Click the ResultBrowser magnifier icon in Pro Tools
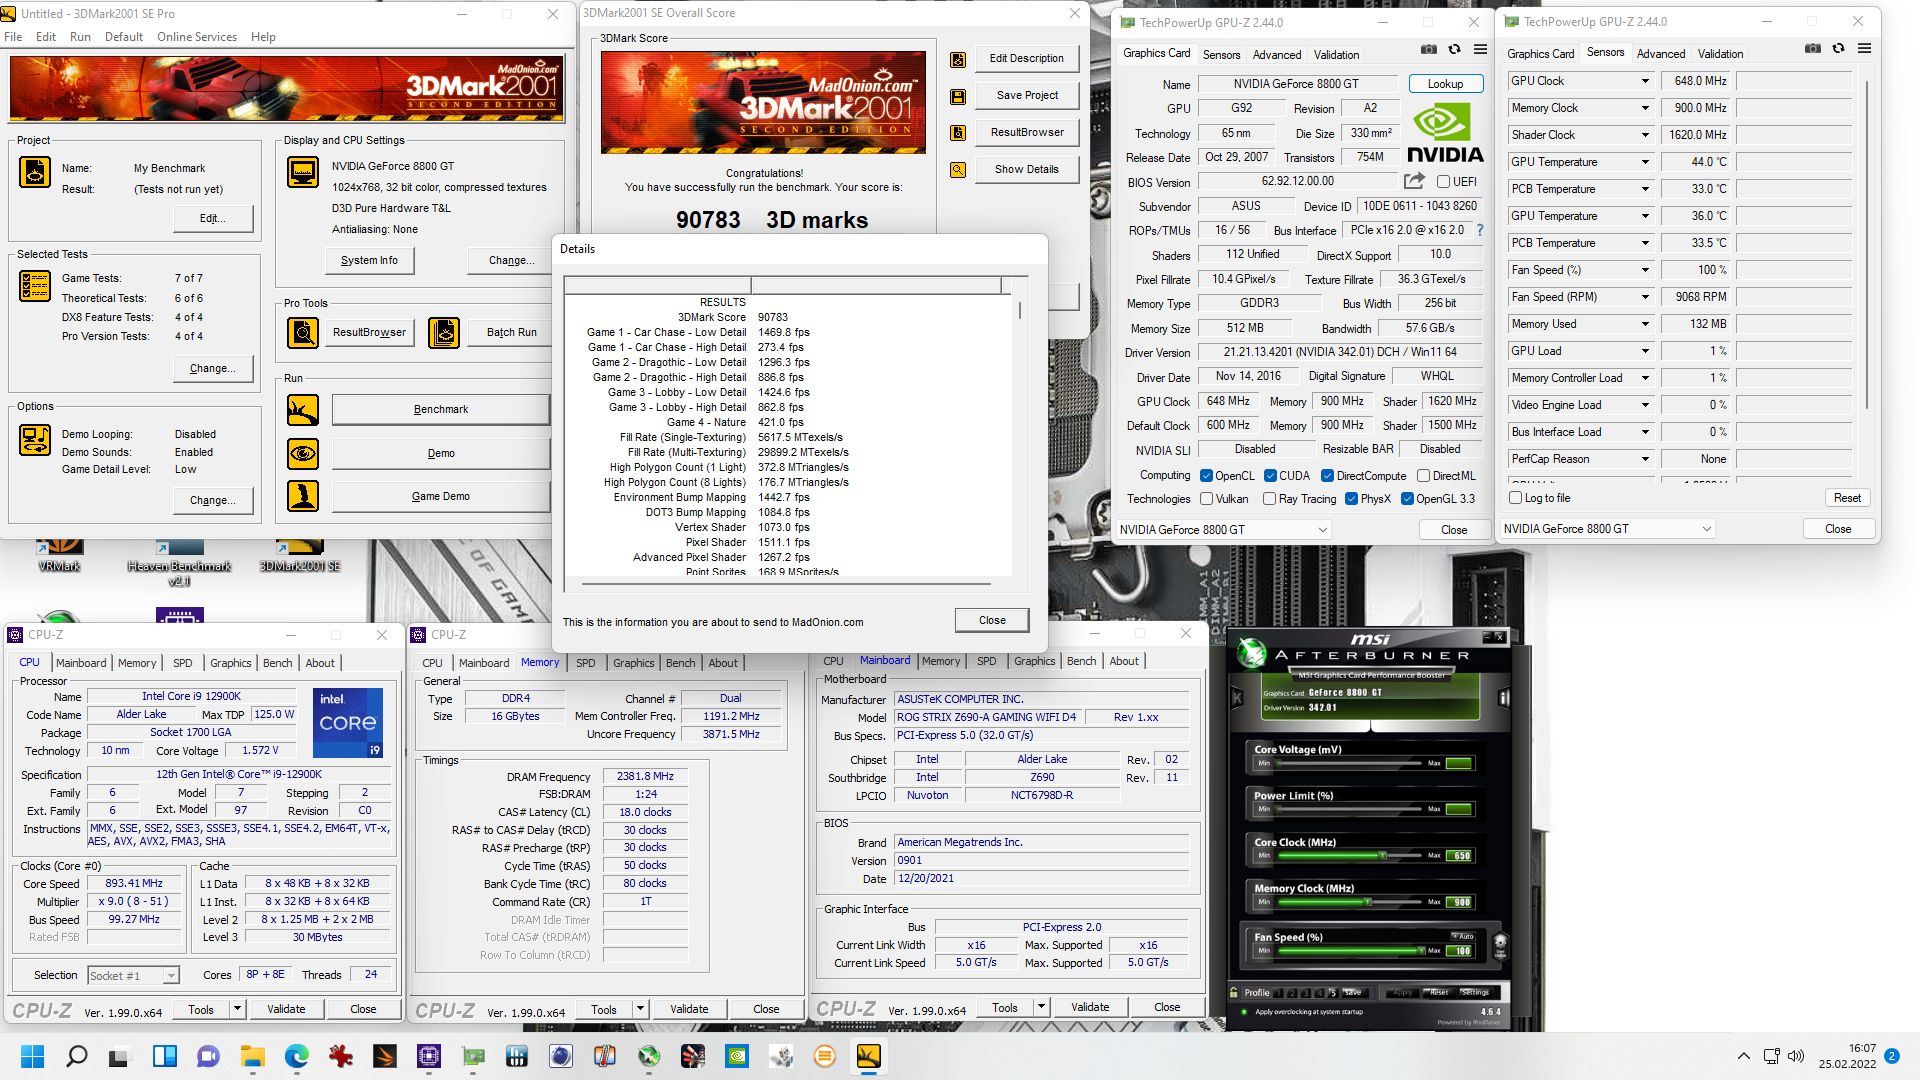Viewport: 1920px width, 1080px height. [x=303, y=333]
